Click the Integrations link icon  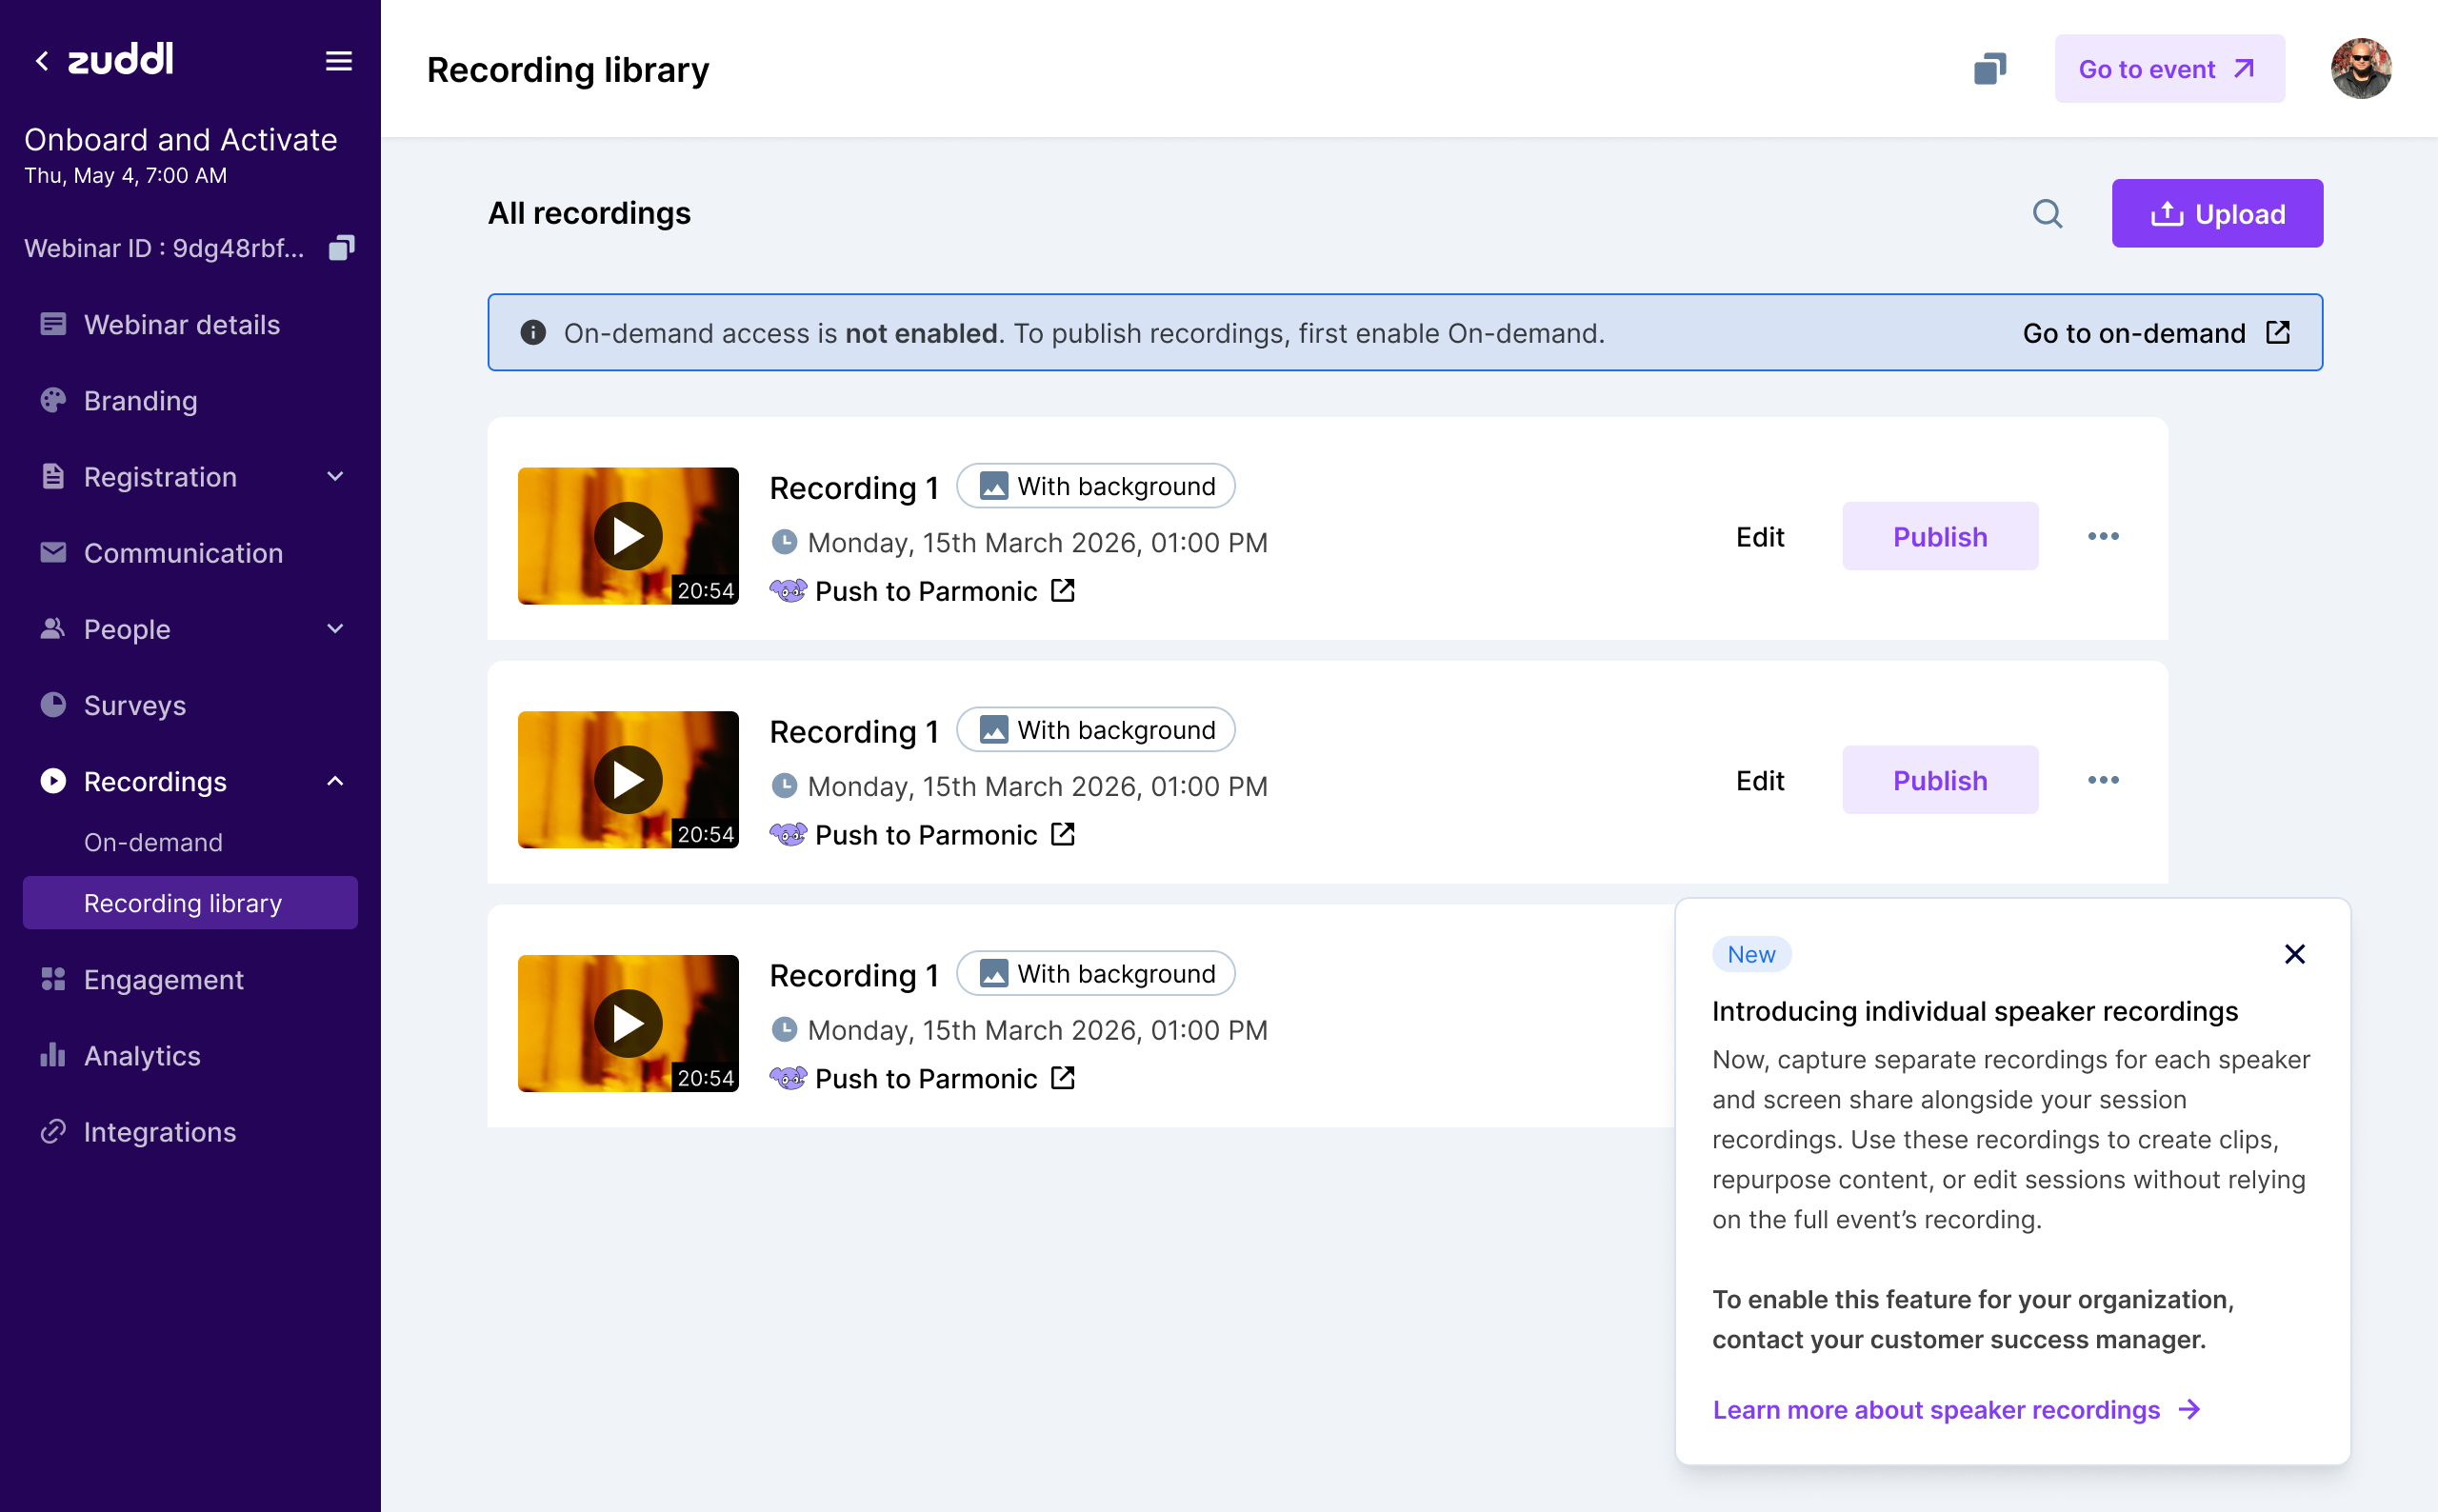point(53,1131)
